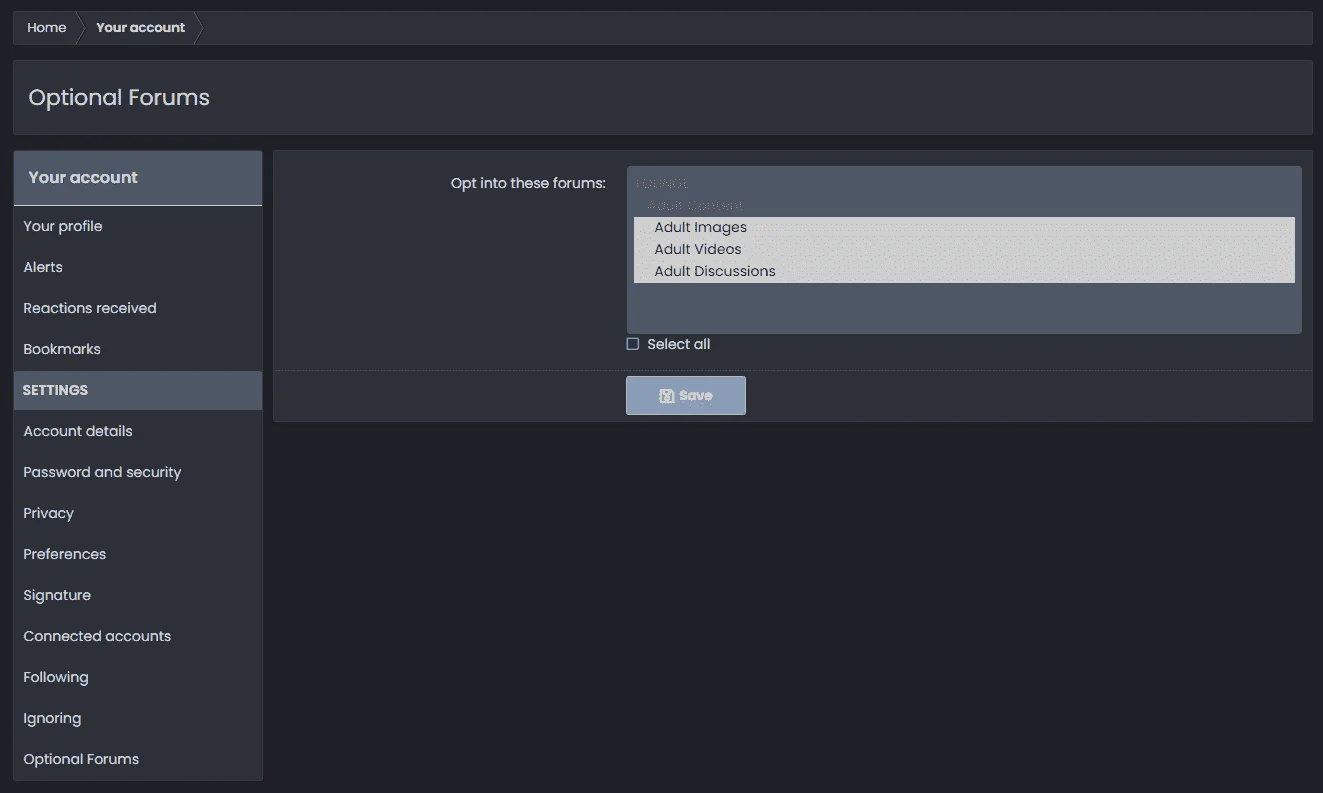View Reactions received
The height and width of the screenshot is (793, 1323).
pyautogui.click(x=138, y=309)
